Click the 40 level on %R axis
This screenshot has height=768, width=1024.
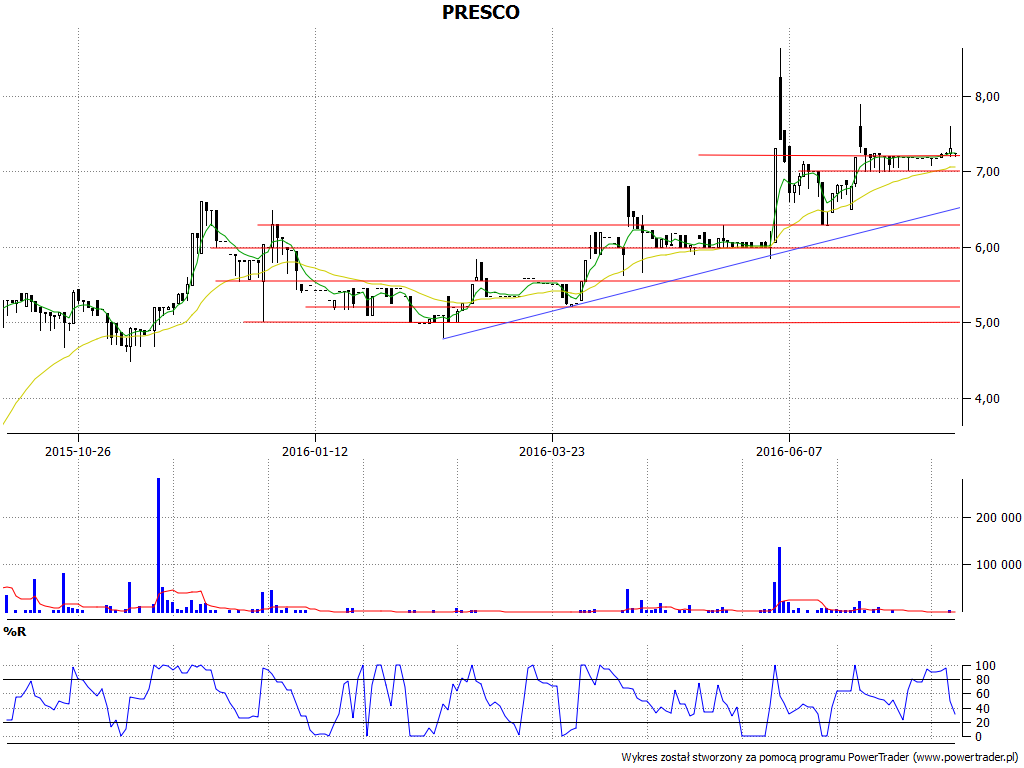click(x=982, y=709)
